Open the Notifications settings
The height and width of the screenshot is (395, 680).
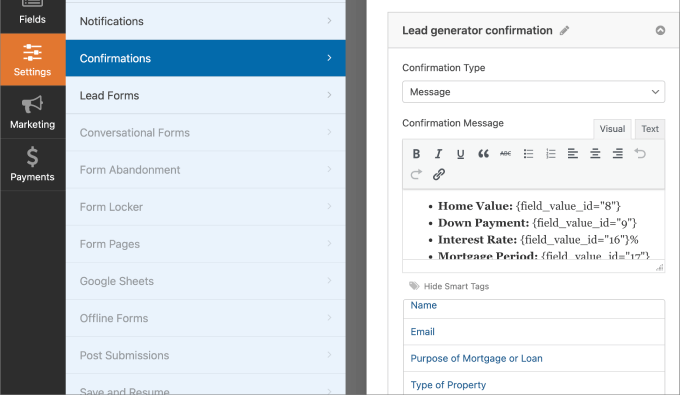click(x=206, y=21)
